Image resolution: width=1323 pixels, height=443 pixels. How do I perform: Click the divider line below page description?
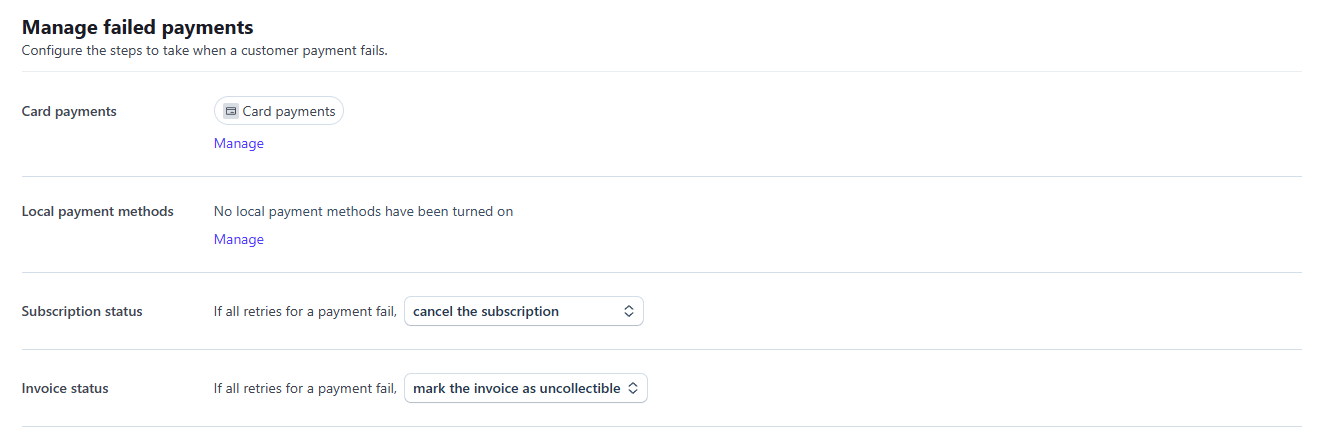(662, 71)
